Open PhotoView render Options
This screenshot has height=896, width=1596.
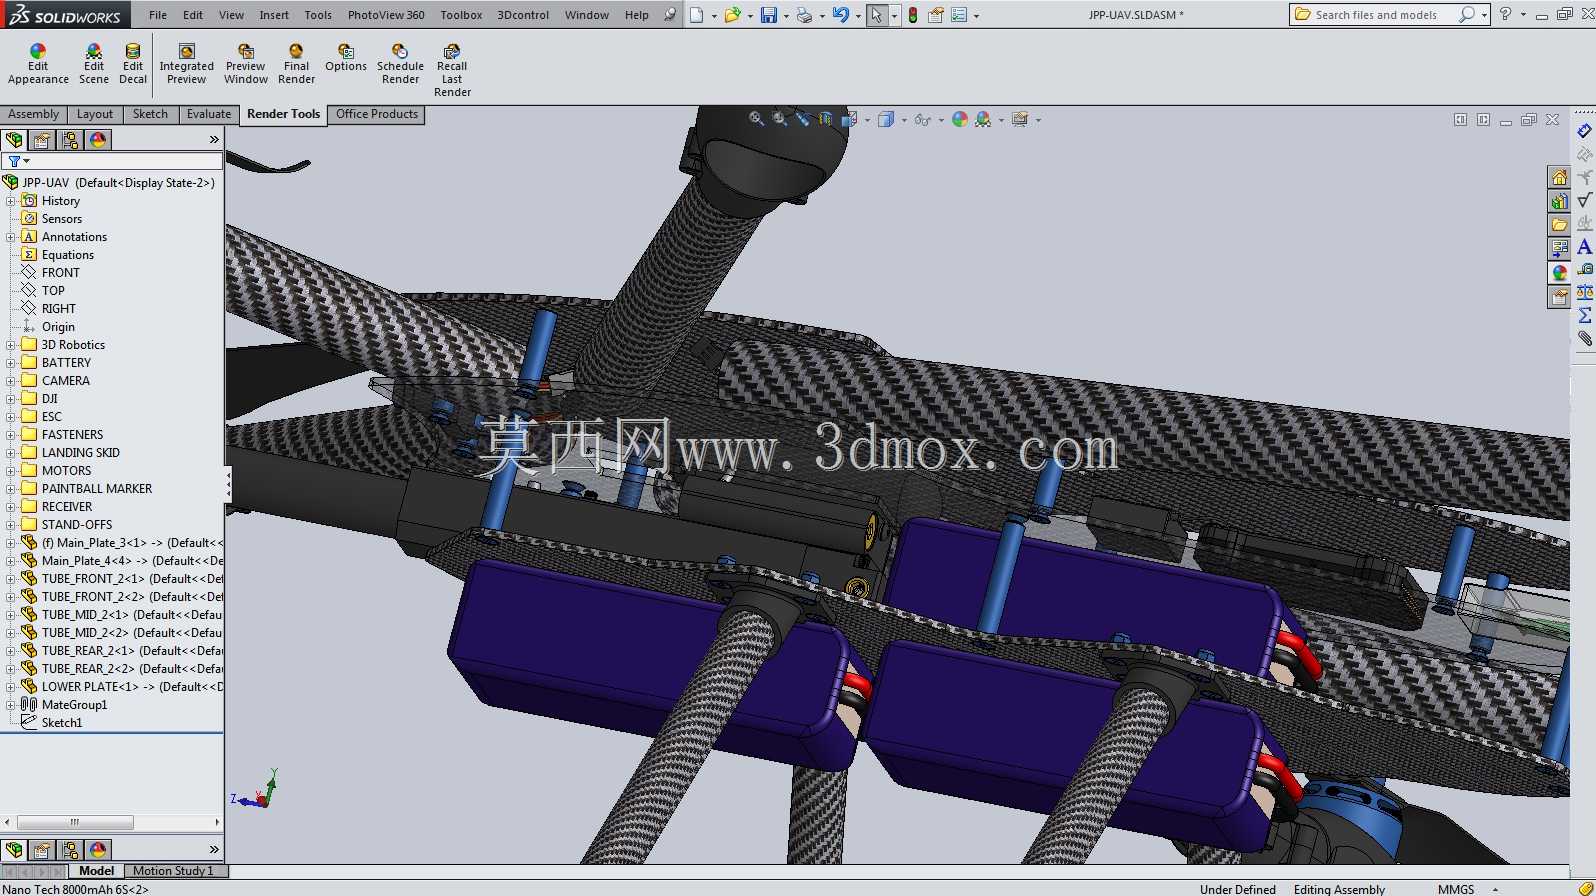pos(346,59)
